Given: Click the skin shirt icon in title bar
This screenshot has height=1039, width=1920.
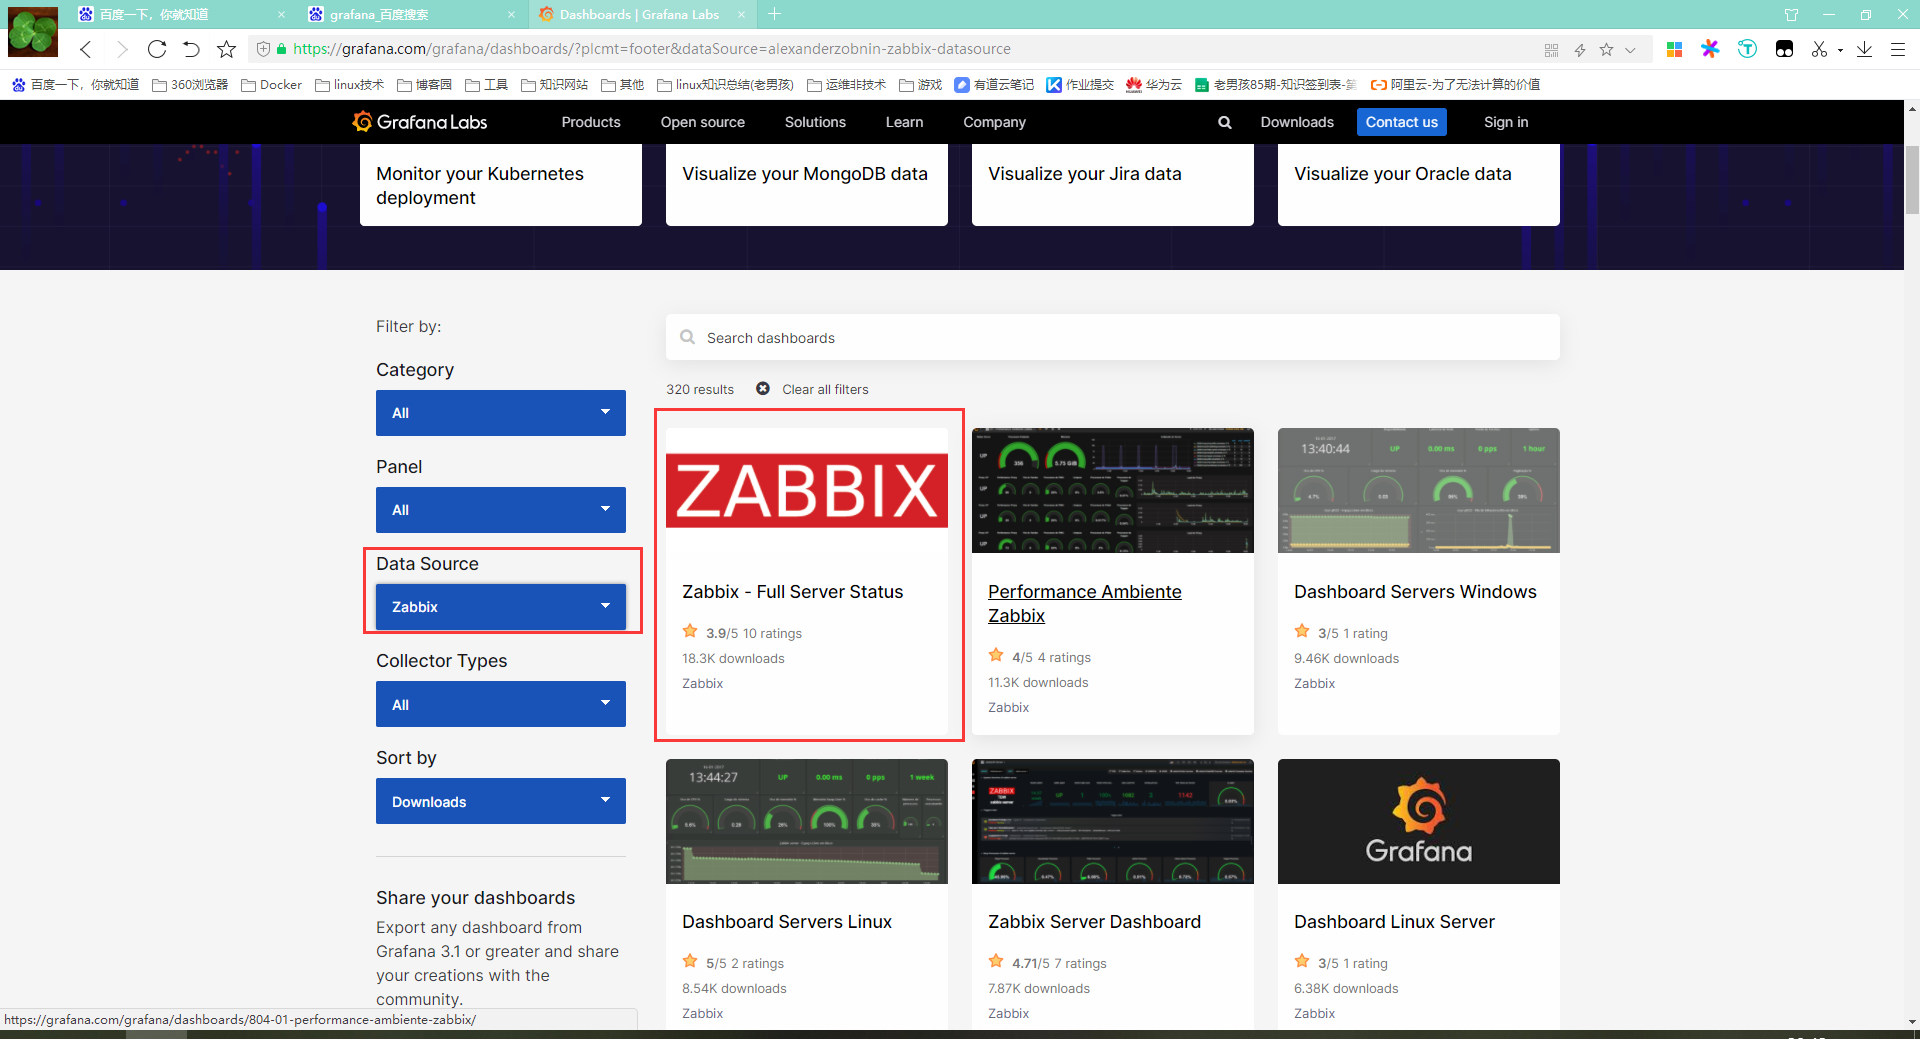Looking at the screenshot, I should click(x=1791, y=15).
